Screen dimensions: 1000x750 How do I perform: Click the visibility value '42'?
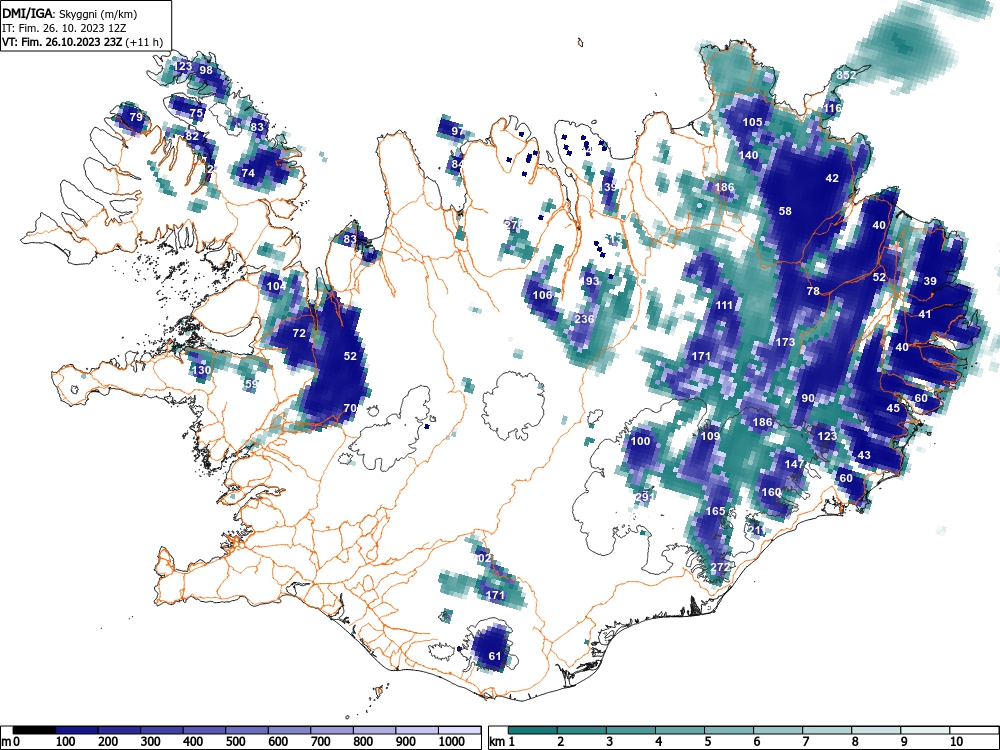pos(832,178)
